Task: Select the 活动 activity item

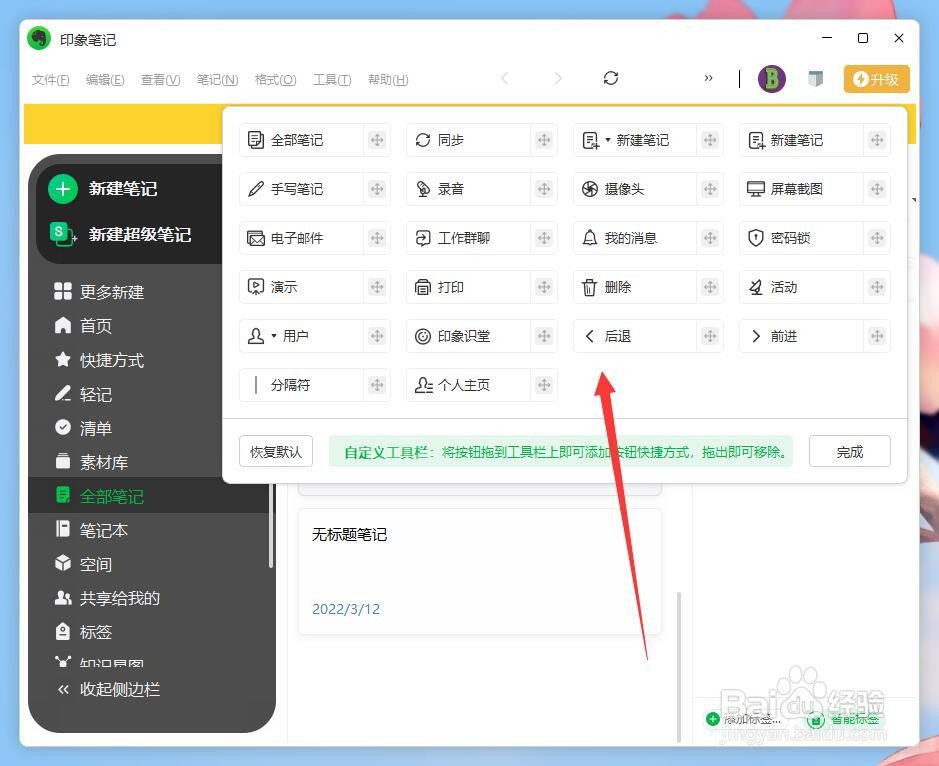Action: (x=814, y=287)
